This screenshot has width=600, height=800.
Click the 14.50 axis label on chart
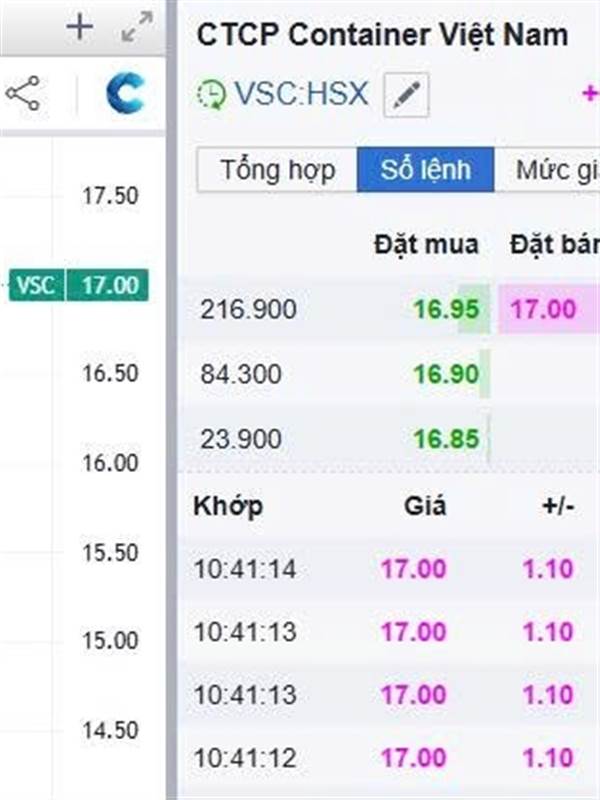[110, 730]
